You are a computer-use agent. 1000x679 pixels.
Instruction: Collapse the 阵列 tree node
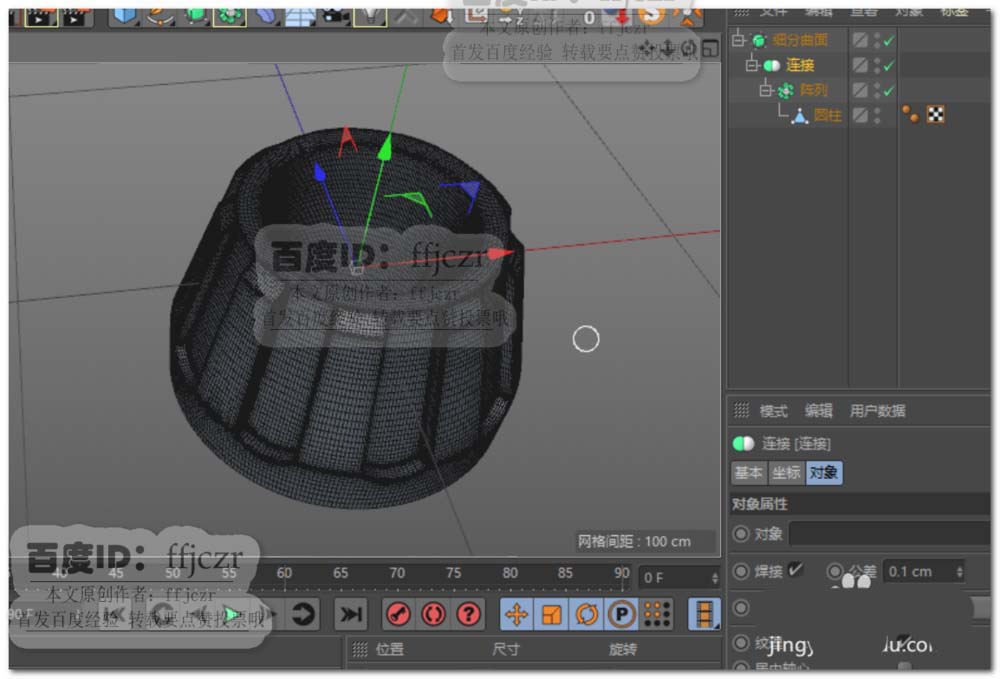(x=766, y=90)
